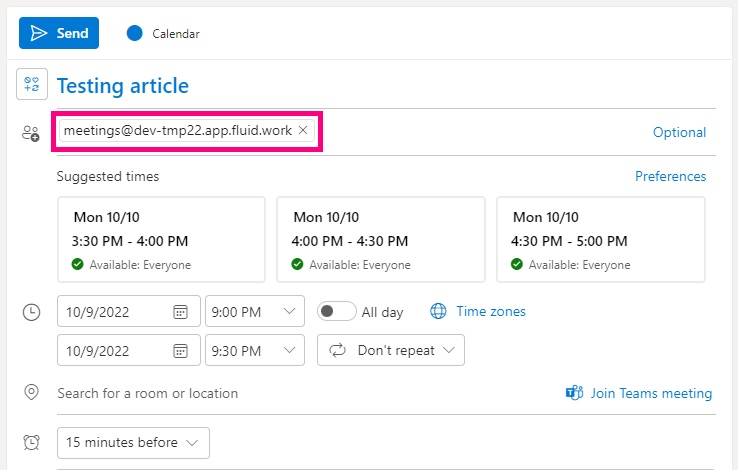
Task: Expand the 9:00 PM start time dropdown
Action: click(x=255, y=311)
